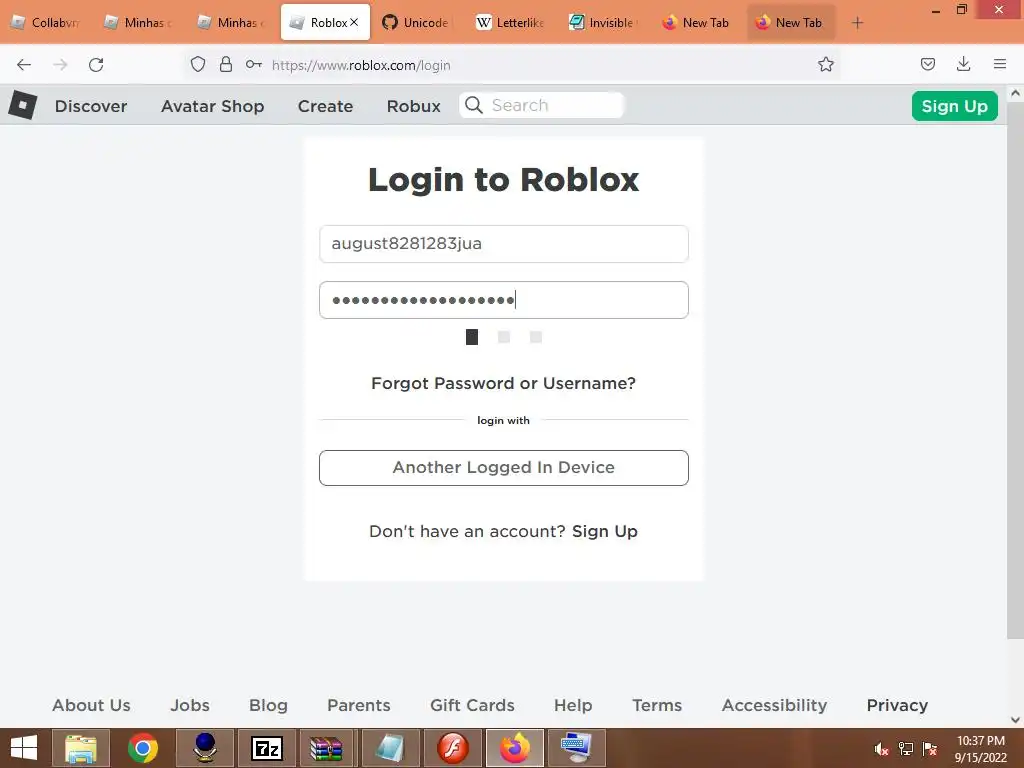The height and width of the screenshot is (768, 1024).
Task: Open the Firefox downloads icon
Action: click(x=963, y=64)
